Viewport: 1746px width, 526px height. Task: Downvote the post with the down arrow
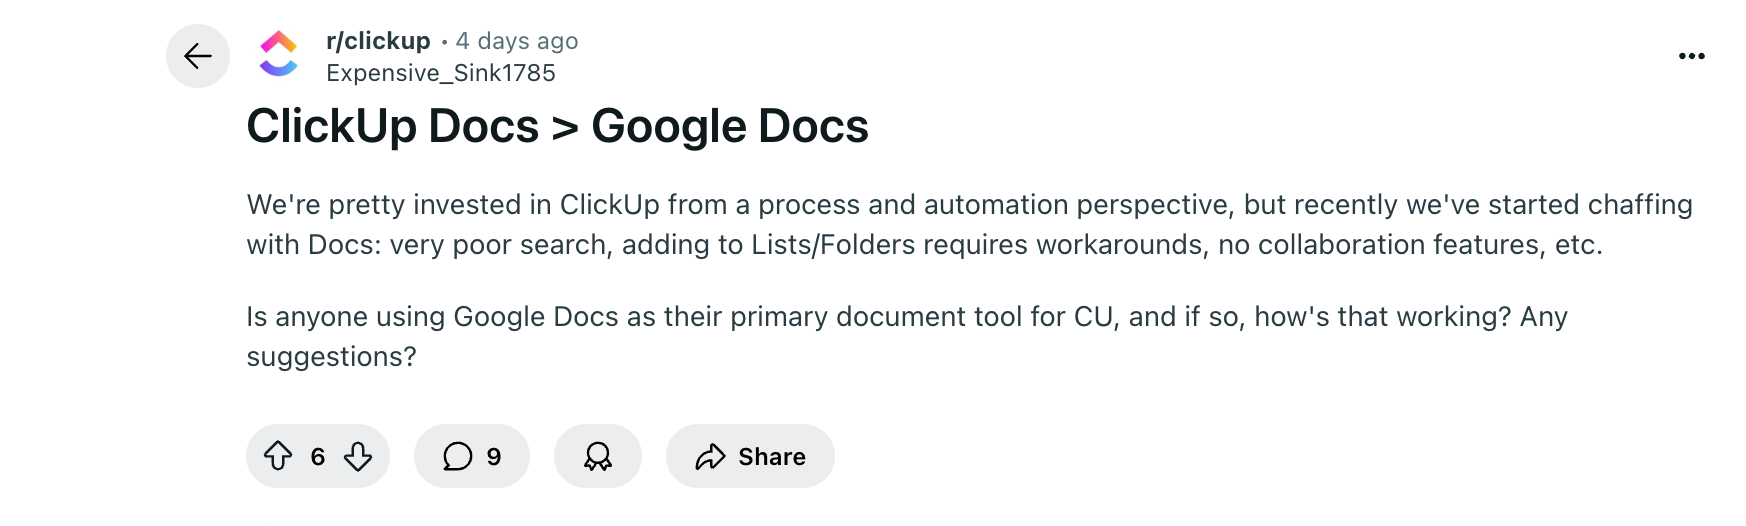(x=358, y=456)
